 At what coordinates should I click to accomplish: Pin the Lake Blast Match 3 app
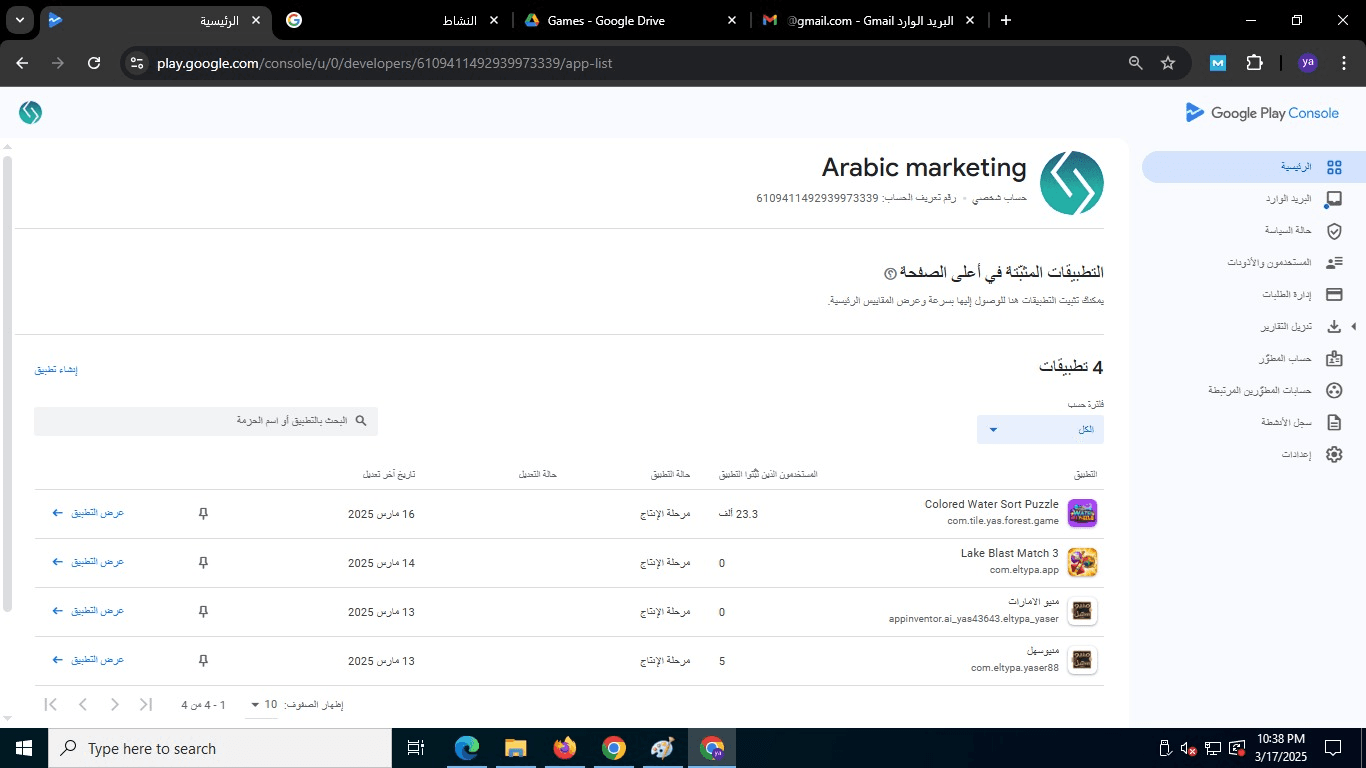click(203, 563)
